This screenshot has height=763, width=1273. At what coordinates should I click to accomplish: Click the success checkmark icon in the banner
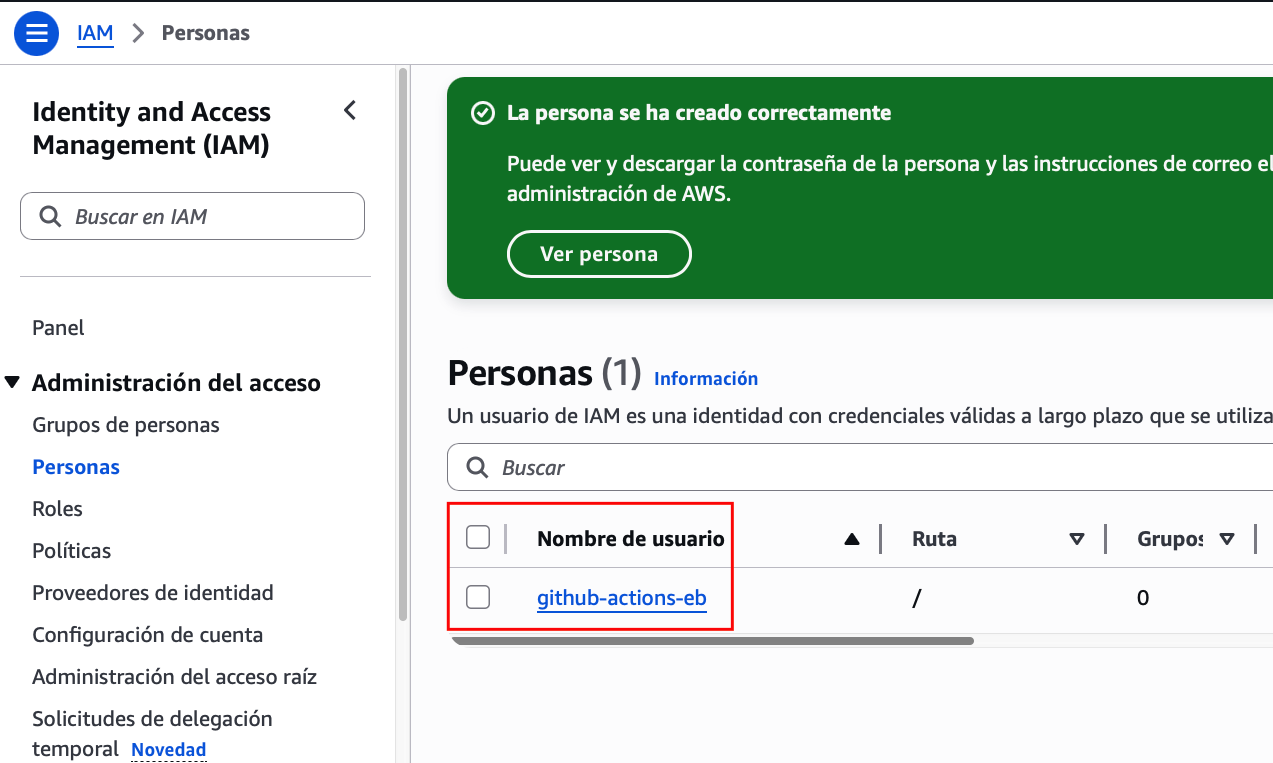[x=482, y=113]
